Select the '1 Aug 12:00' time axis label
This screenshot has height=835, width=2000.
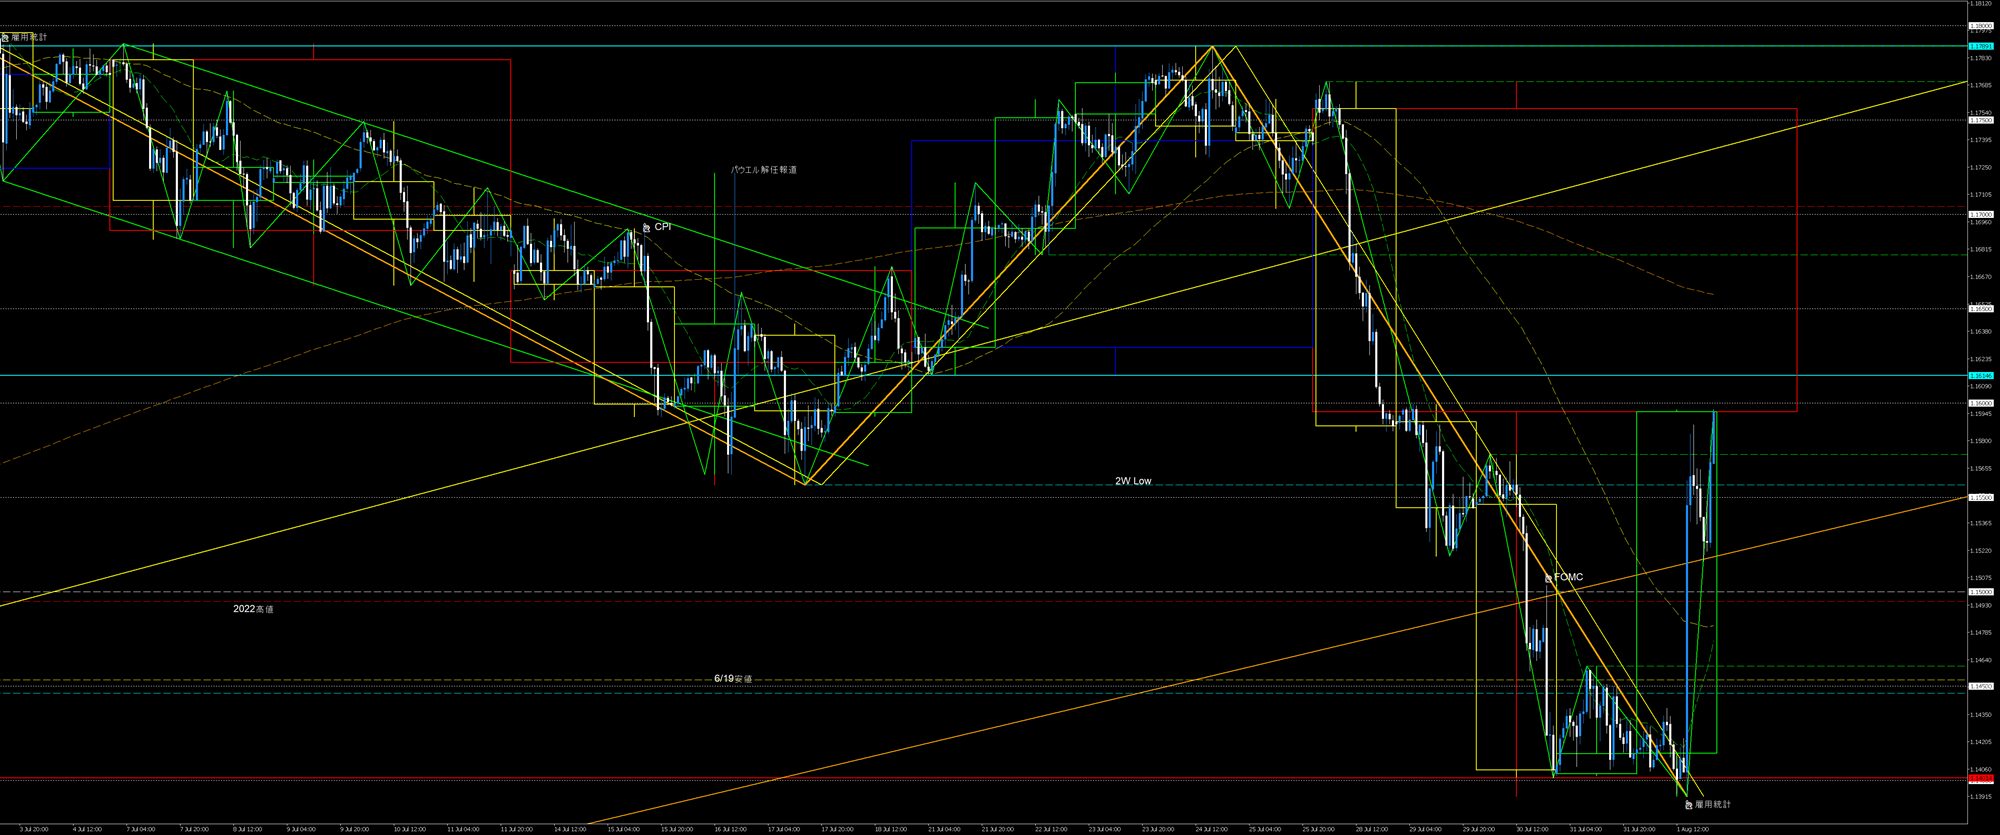point(1692,829)
